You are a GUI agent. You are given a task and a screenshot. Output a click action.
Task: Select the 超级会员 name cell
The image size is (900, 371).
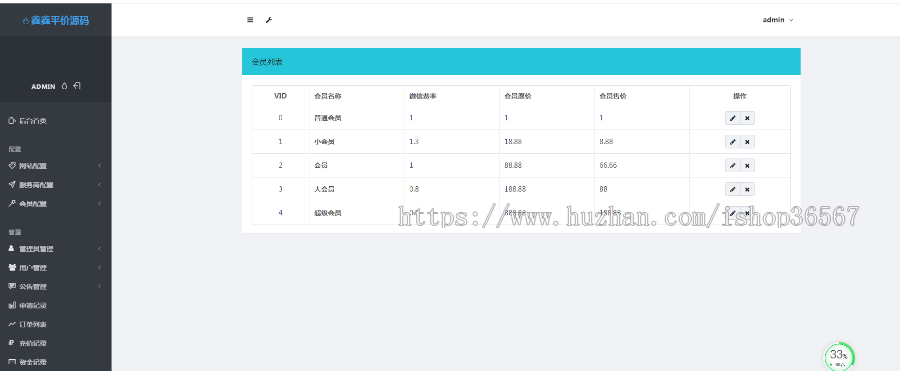(328, 212)
